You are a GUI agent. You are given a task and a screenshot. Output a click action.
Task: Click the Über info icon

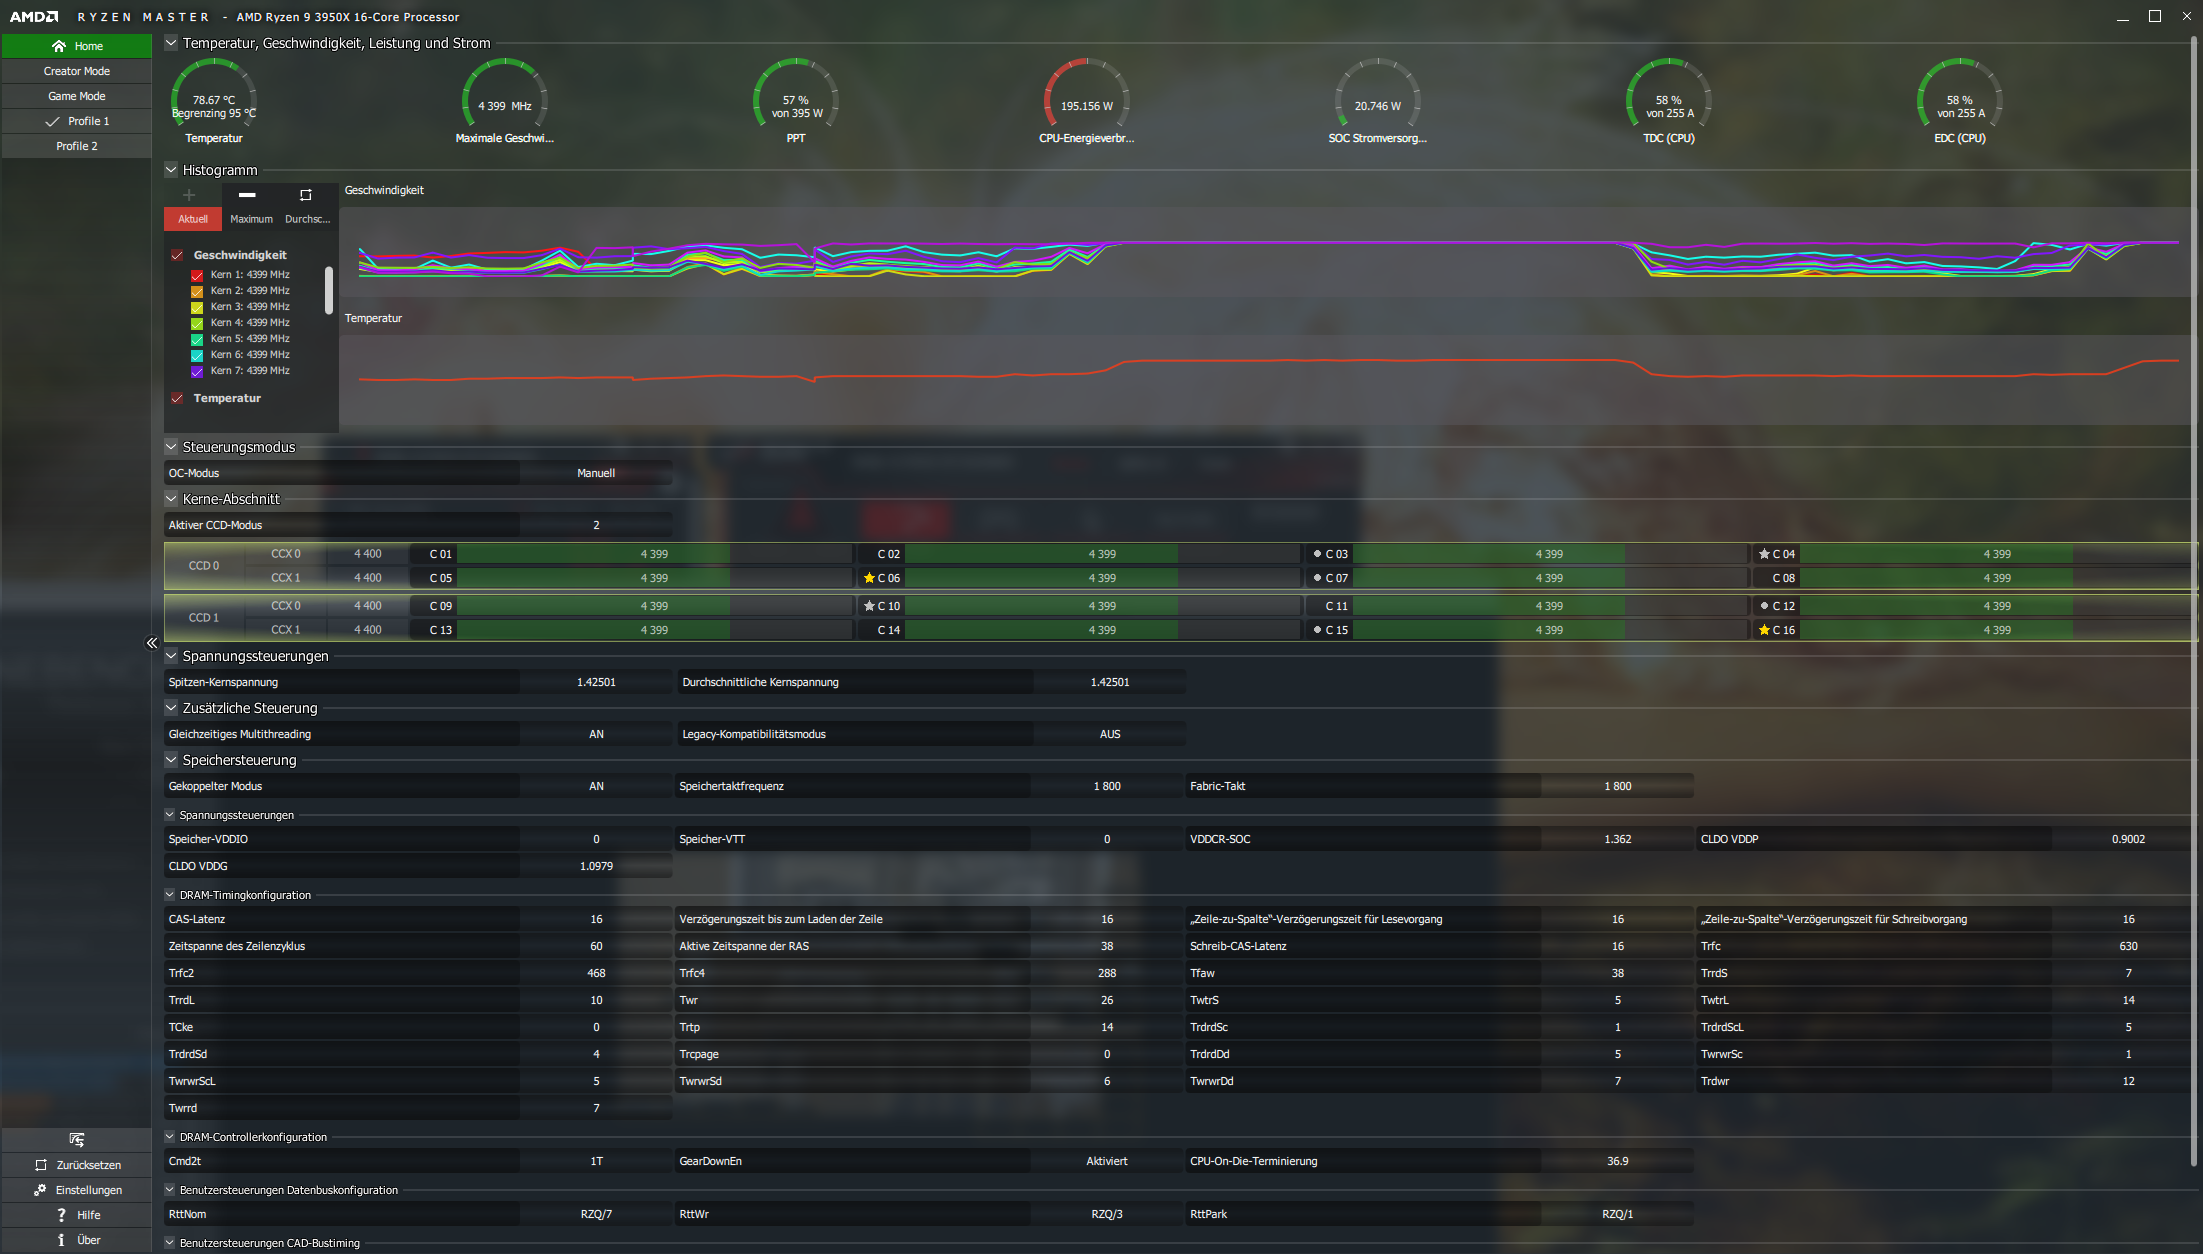coord(61,1240)
